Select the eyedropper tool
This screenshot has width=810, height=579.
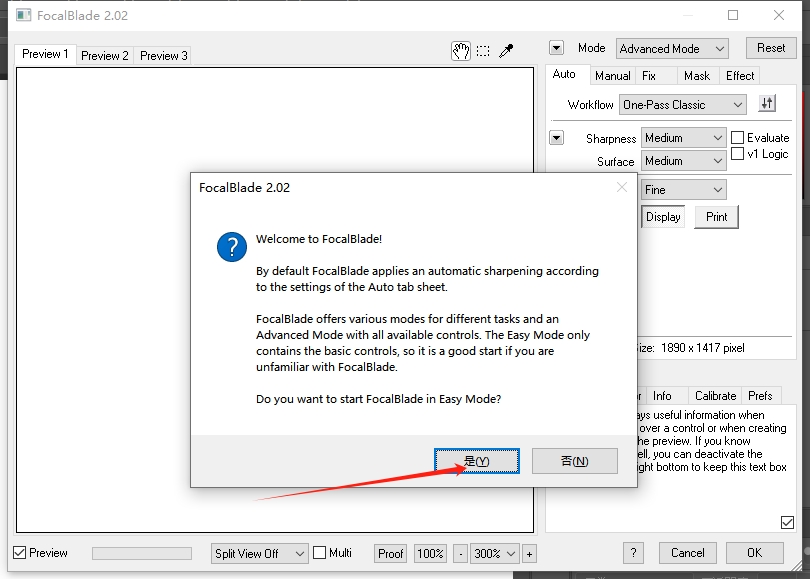pos(506,50)
